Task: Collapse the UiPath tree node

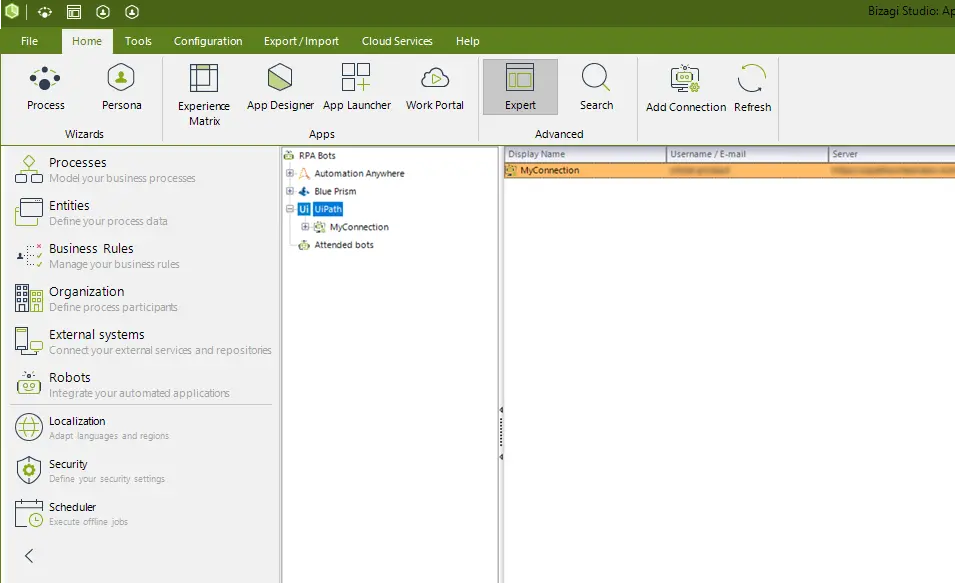Action: pos(290,209)
